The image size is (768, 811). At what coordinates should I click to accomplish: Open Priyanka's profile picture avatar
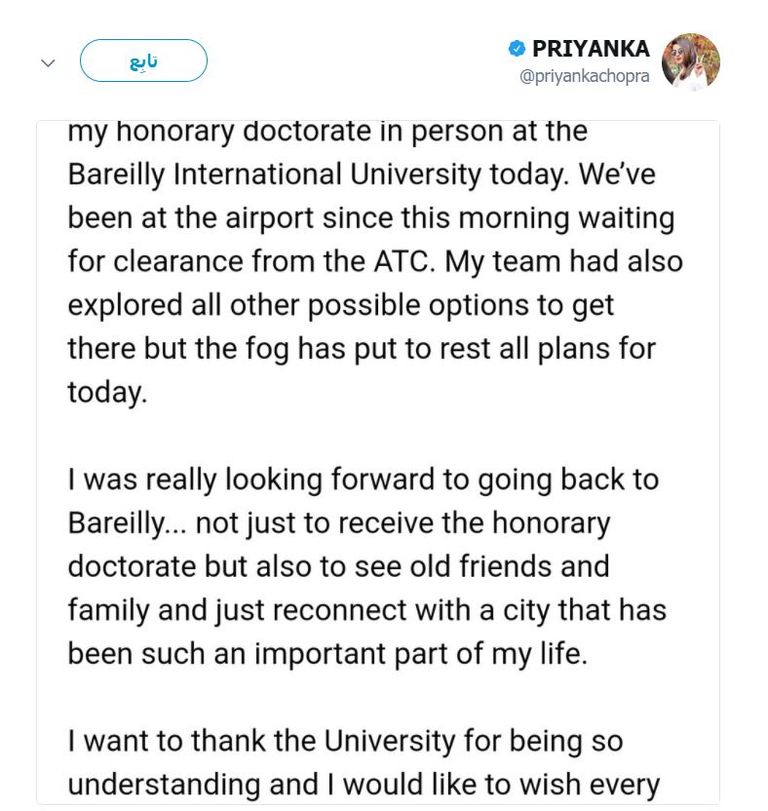click(690, 61)
